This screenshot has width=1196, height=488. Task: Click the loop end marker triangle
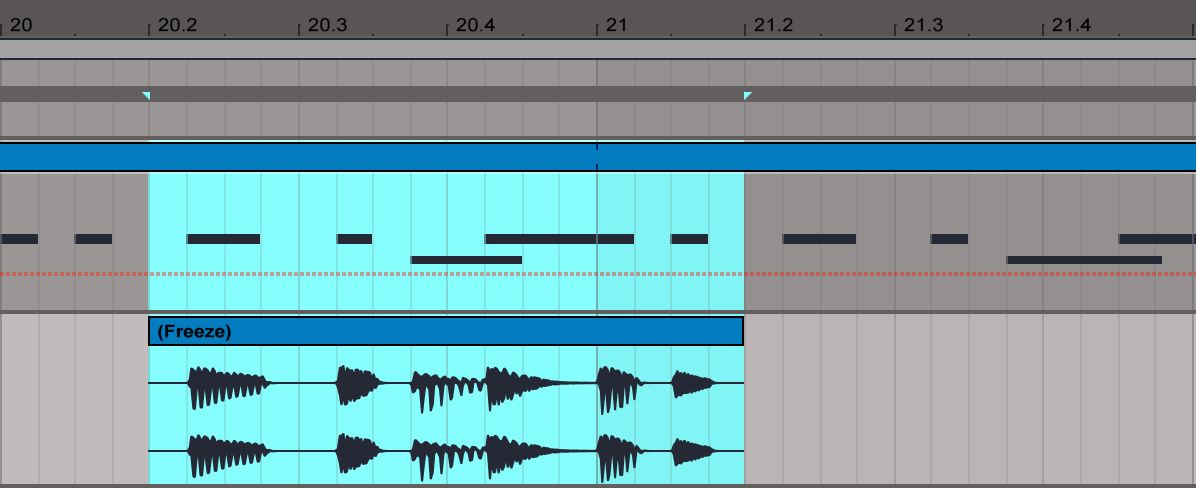click(x=747, y=96)
